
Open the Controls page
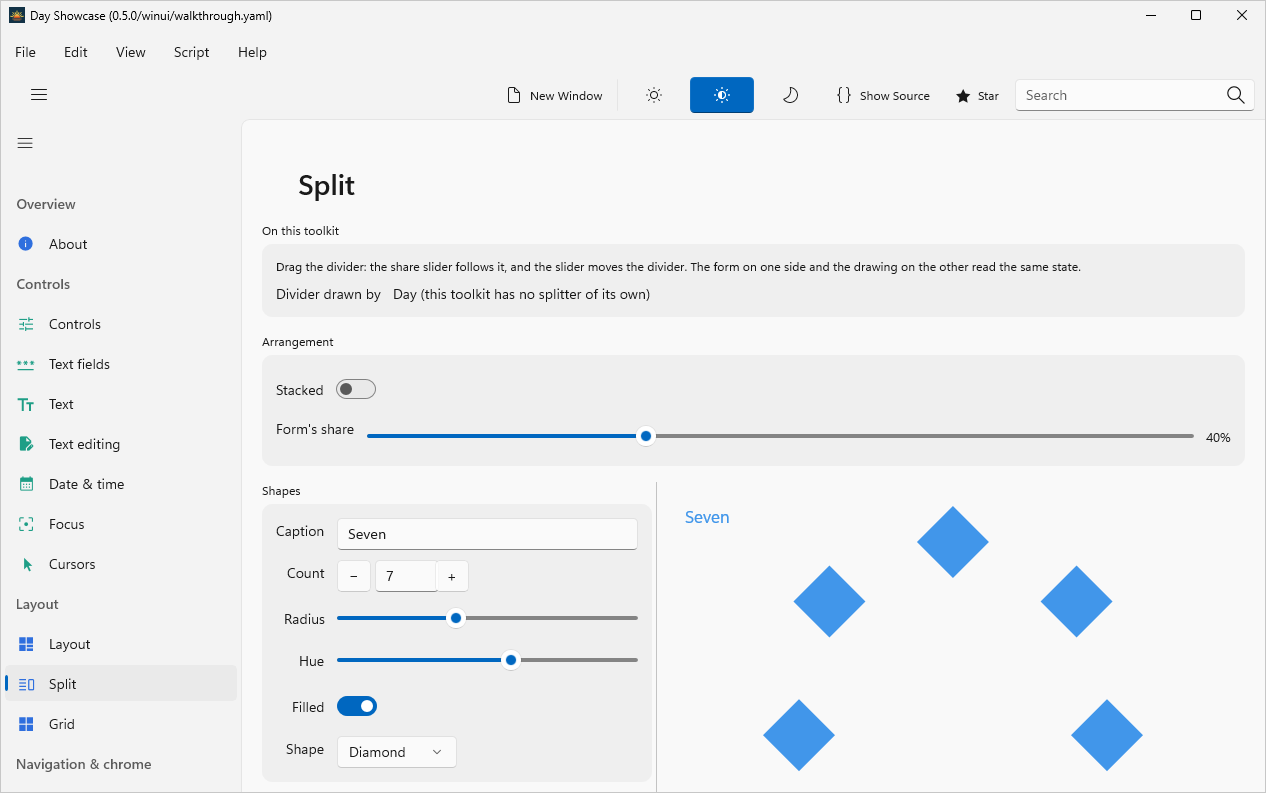click(121, 324)
